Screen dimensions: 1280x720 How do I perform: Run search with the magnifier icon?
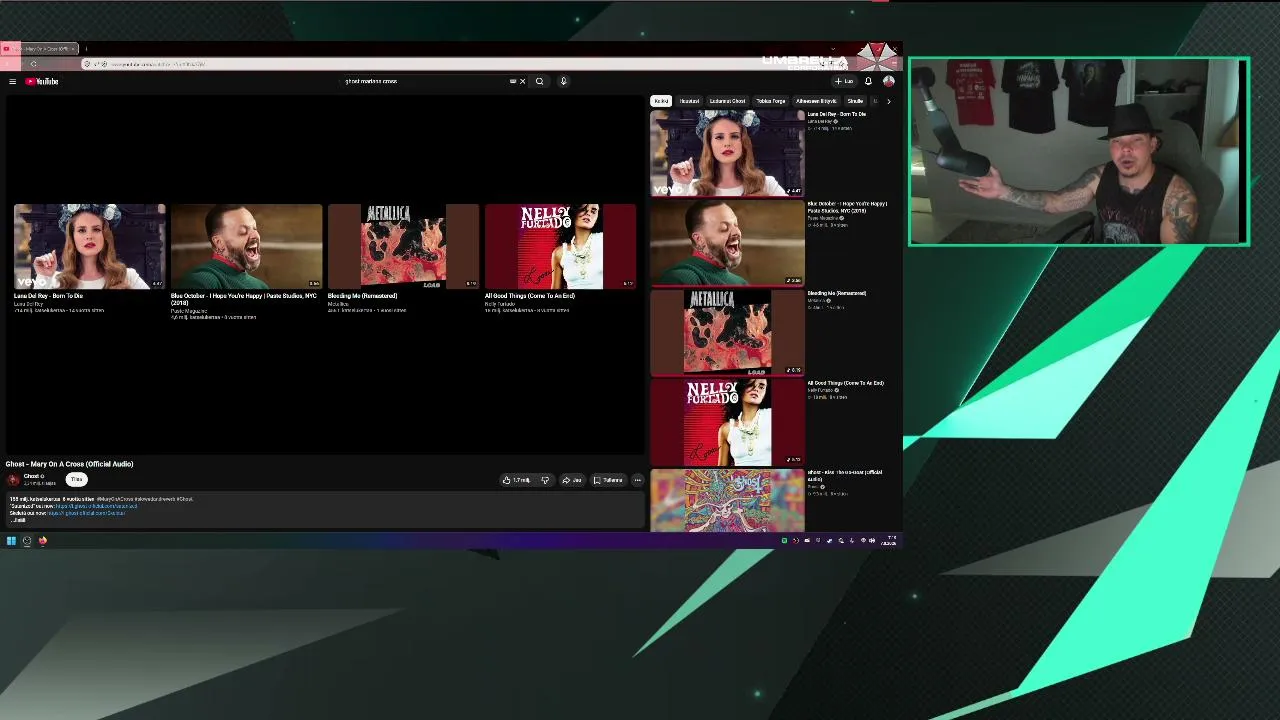coord(539,81)
